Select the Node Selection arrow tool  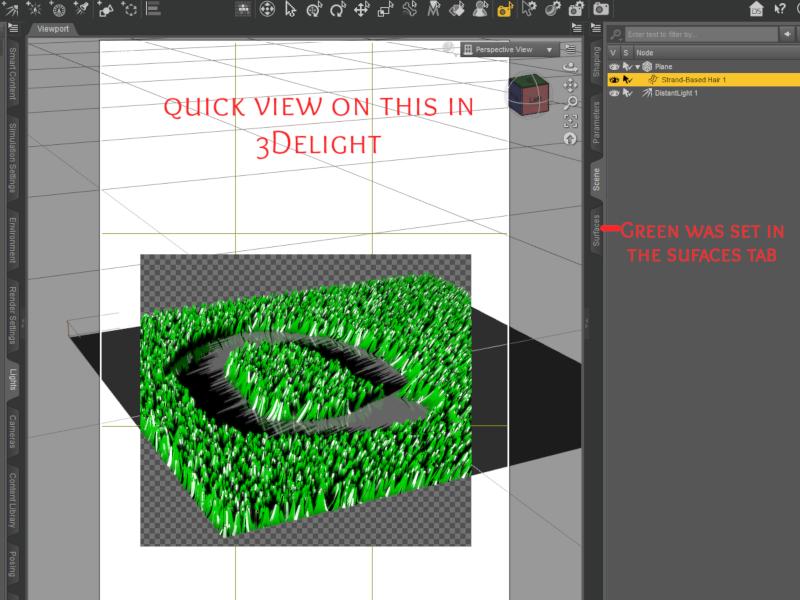291,9
